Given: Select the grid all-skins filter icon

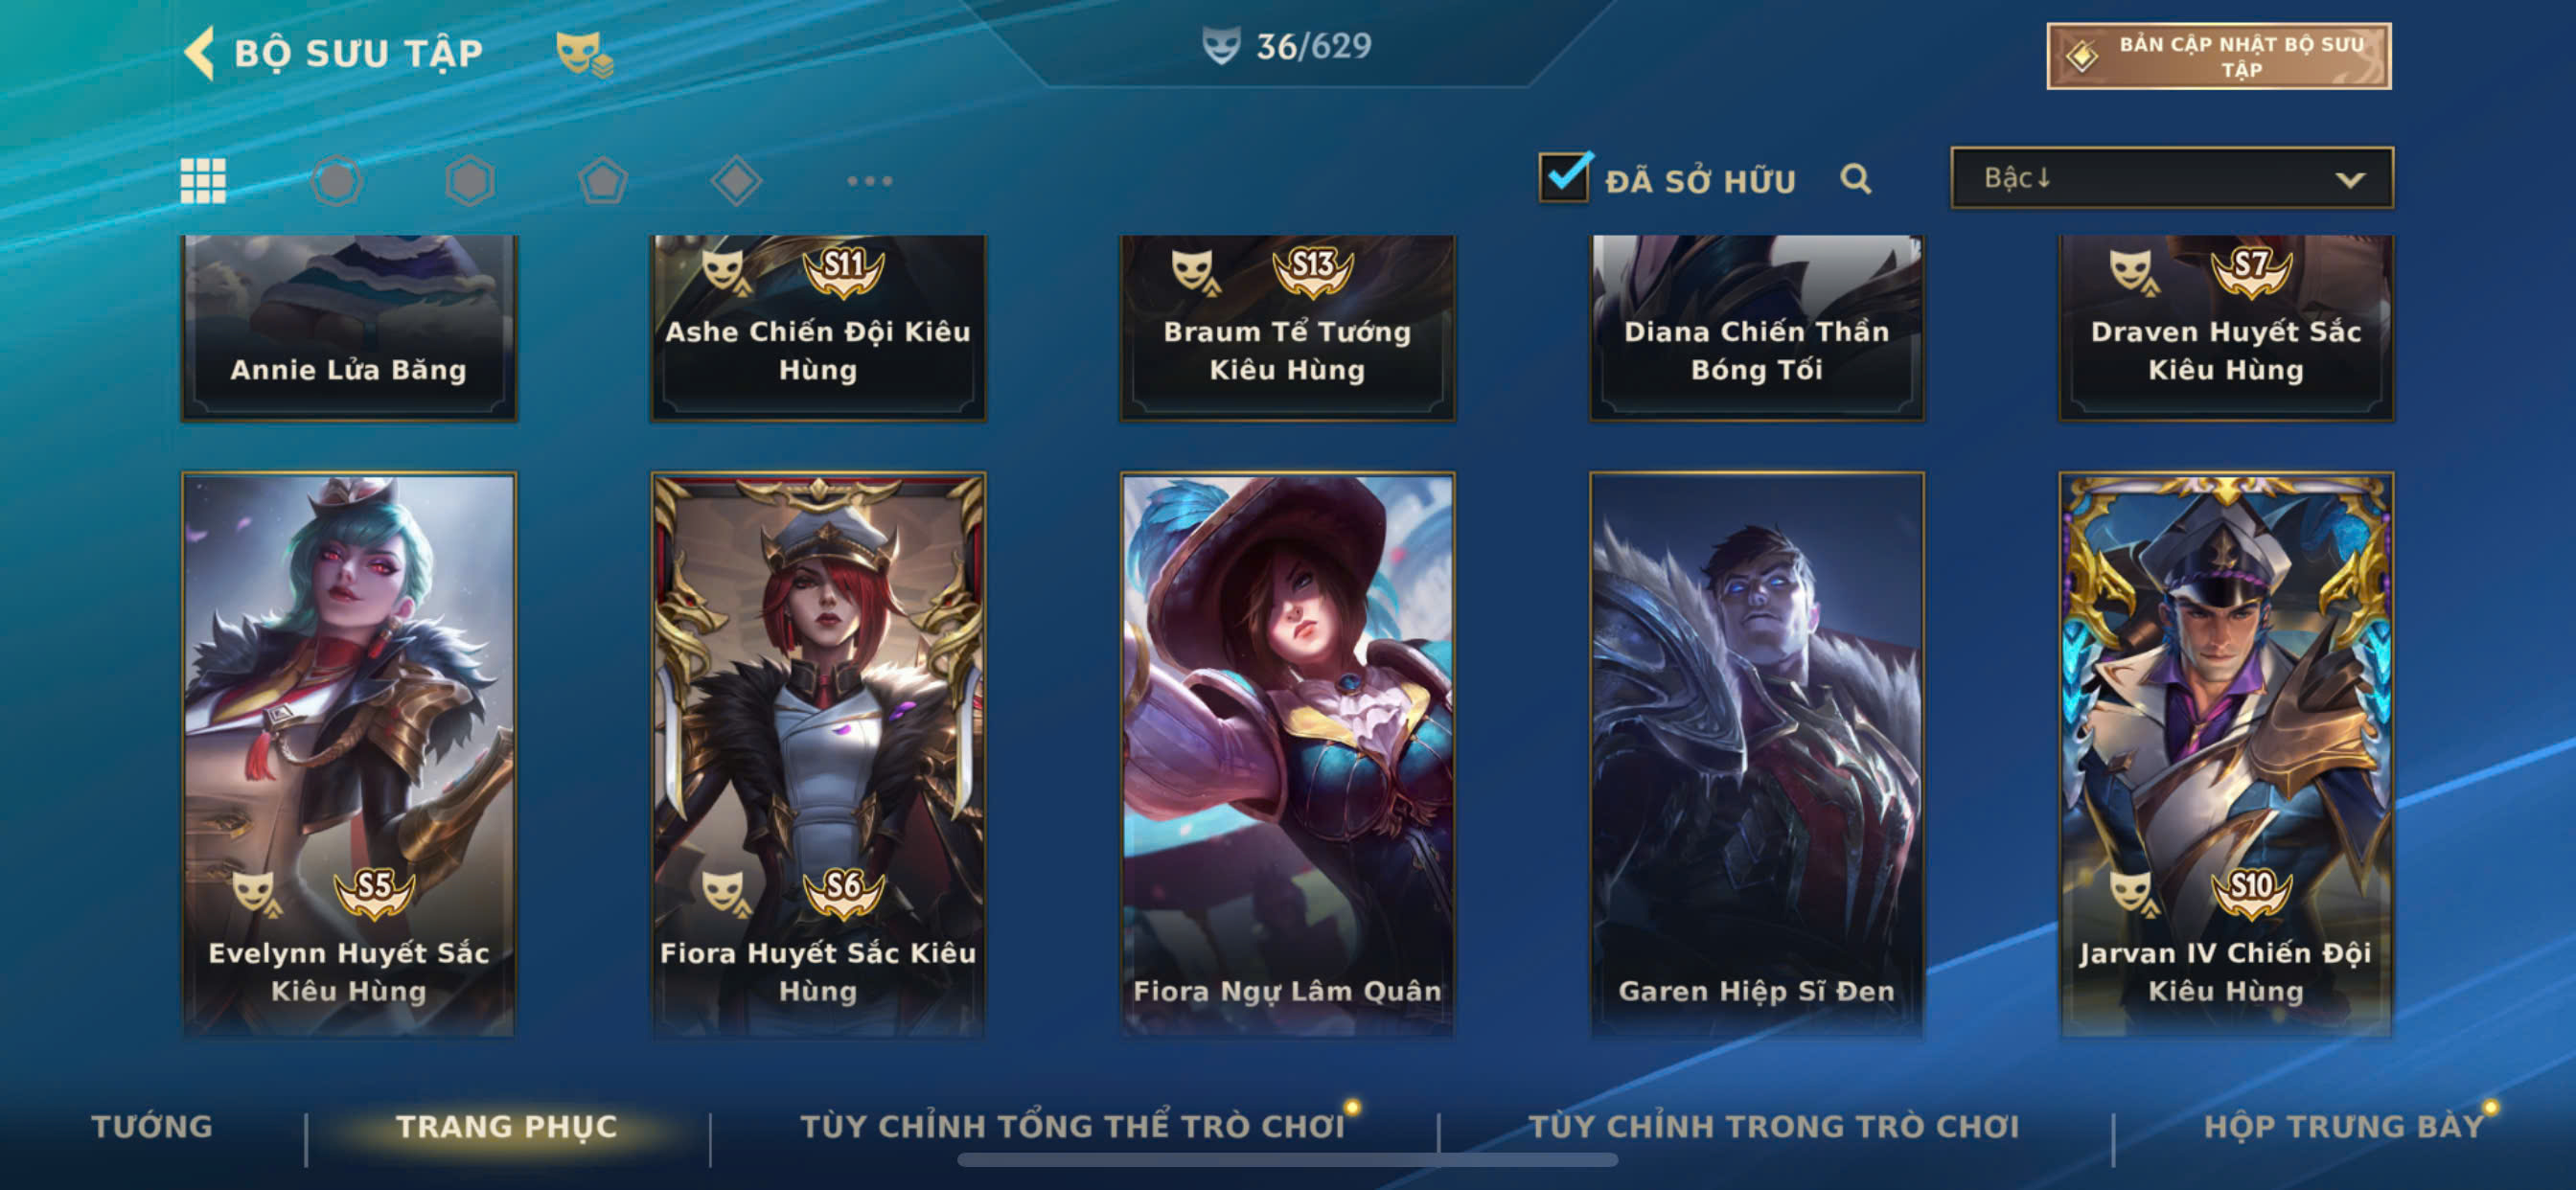Looking at the screenshot, I should (203, 181).
